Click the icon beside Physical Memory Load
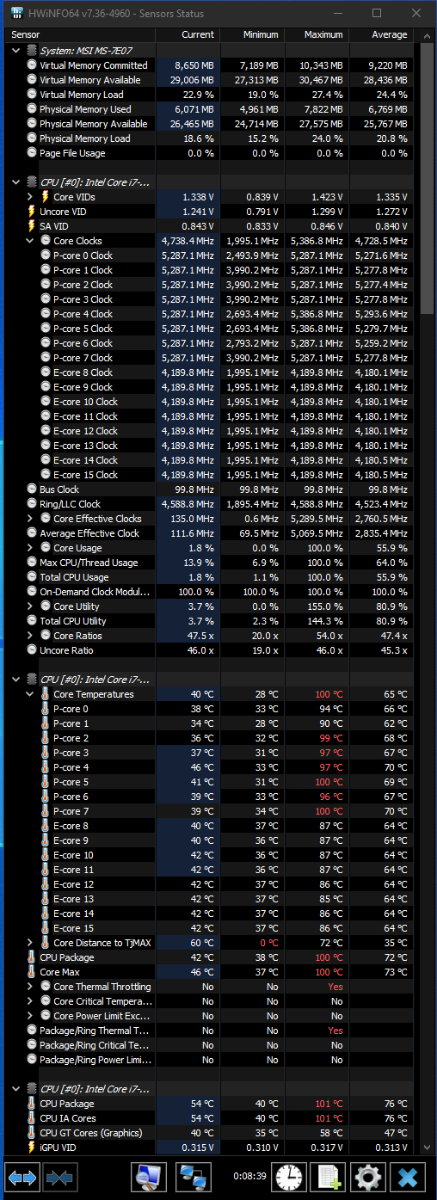This screenshot has height=1200, width=437. [32, 138]
